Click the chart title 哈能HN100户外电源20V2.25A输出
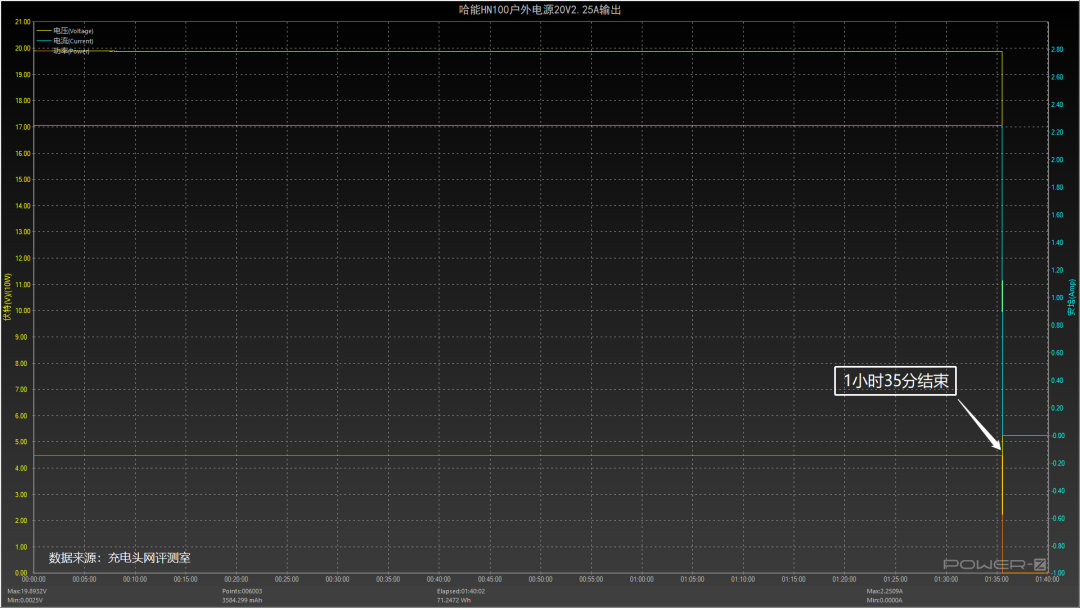 [540, 10]
